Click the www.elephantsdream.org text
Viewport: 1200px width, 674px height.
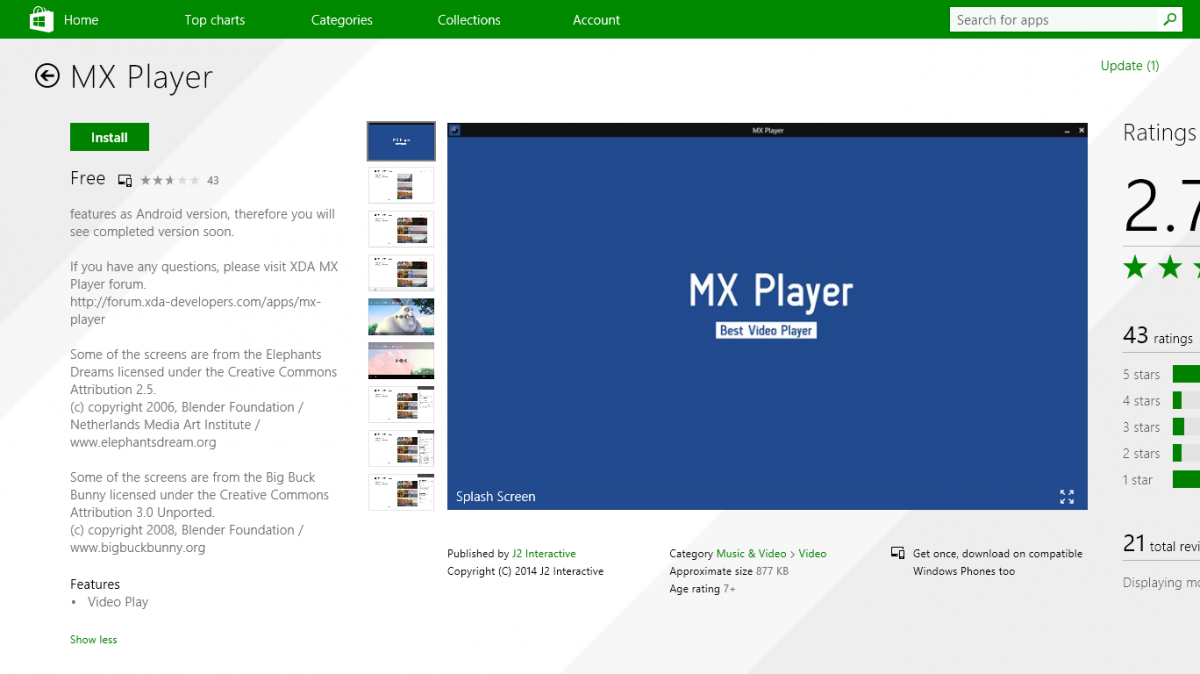[x=143, y=442]
